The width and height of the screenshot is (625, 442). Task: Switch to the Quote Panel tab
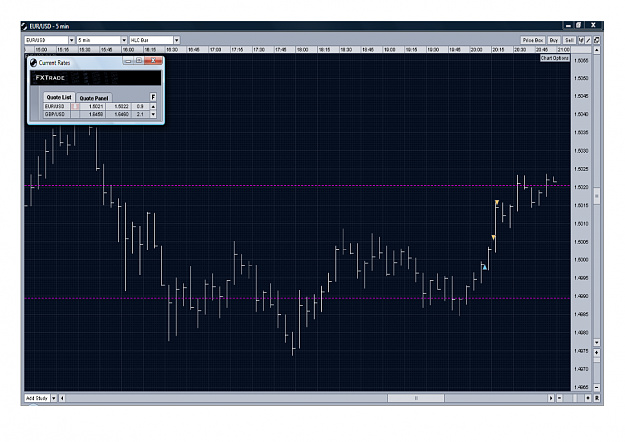(x=94, y=98)
